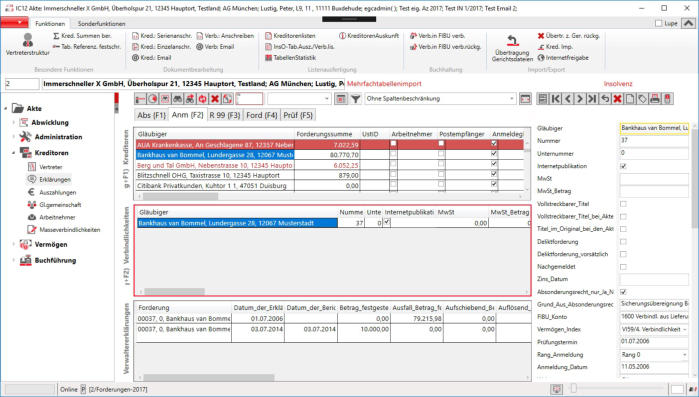Collapse ribbon with chevron button
This screenshot has height=397, width=699.
pos(688,23)
